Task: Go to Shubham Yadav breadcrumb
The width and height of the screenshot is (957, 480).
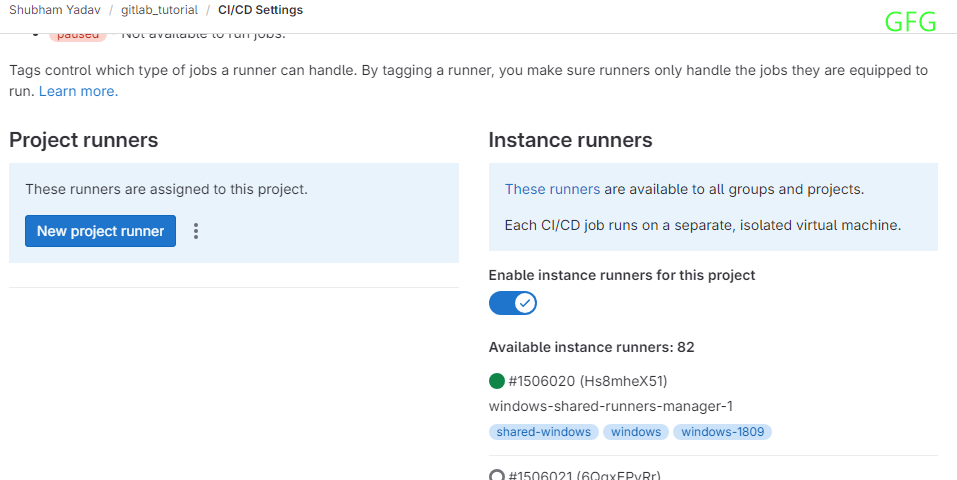Action: pyautogui.click(x=55, y=10)
